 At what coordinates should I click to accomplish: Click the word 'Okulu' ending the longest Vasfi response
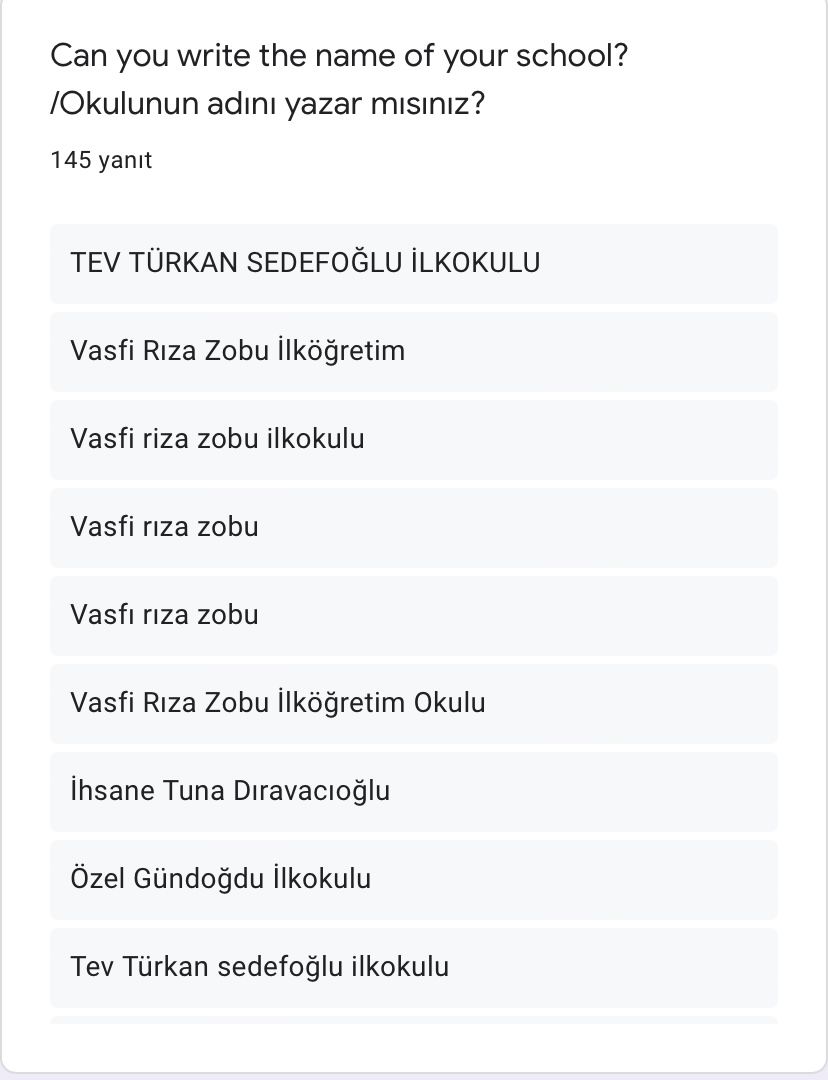(x=449, y=703)
